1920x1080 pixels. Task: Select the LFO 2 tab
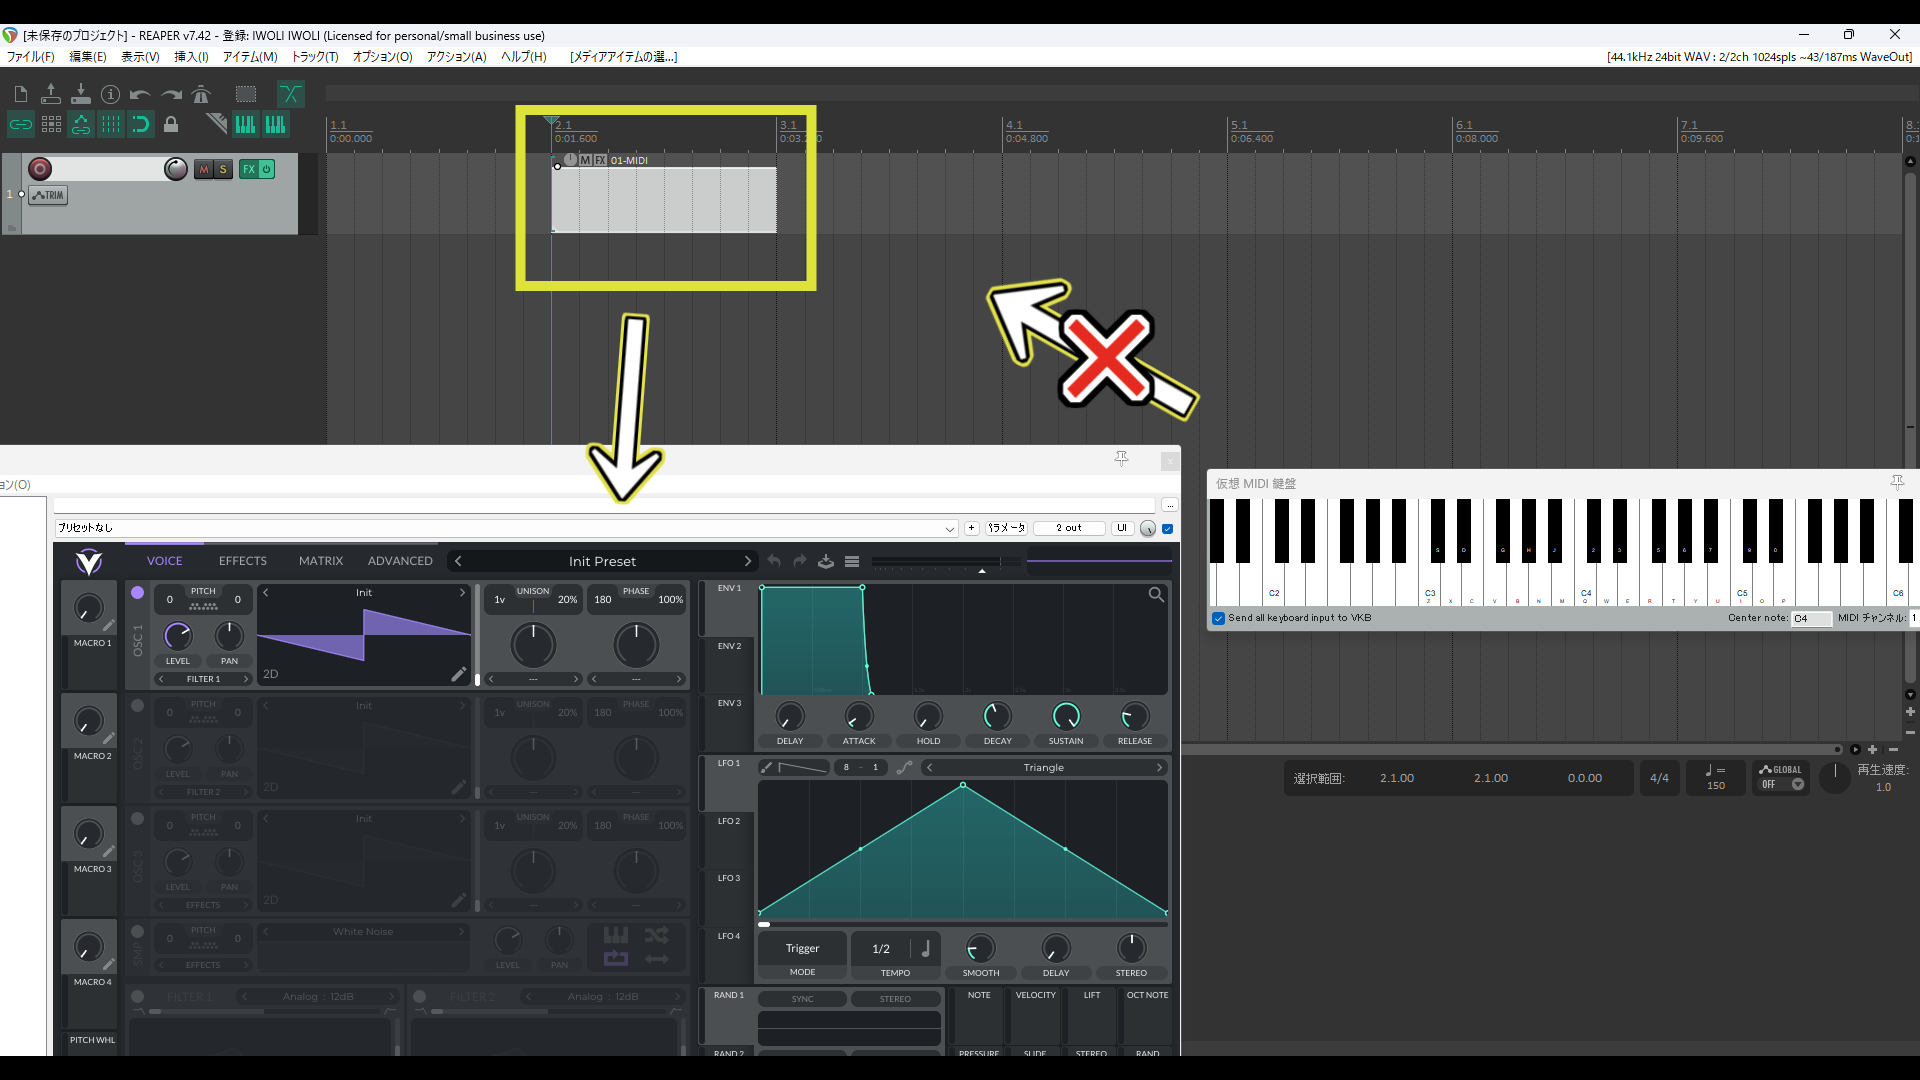click(729, 821)
